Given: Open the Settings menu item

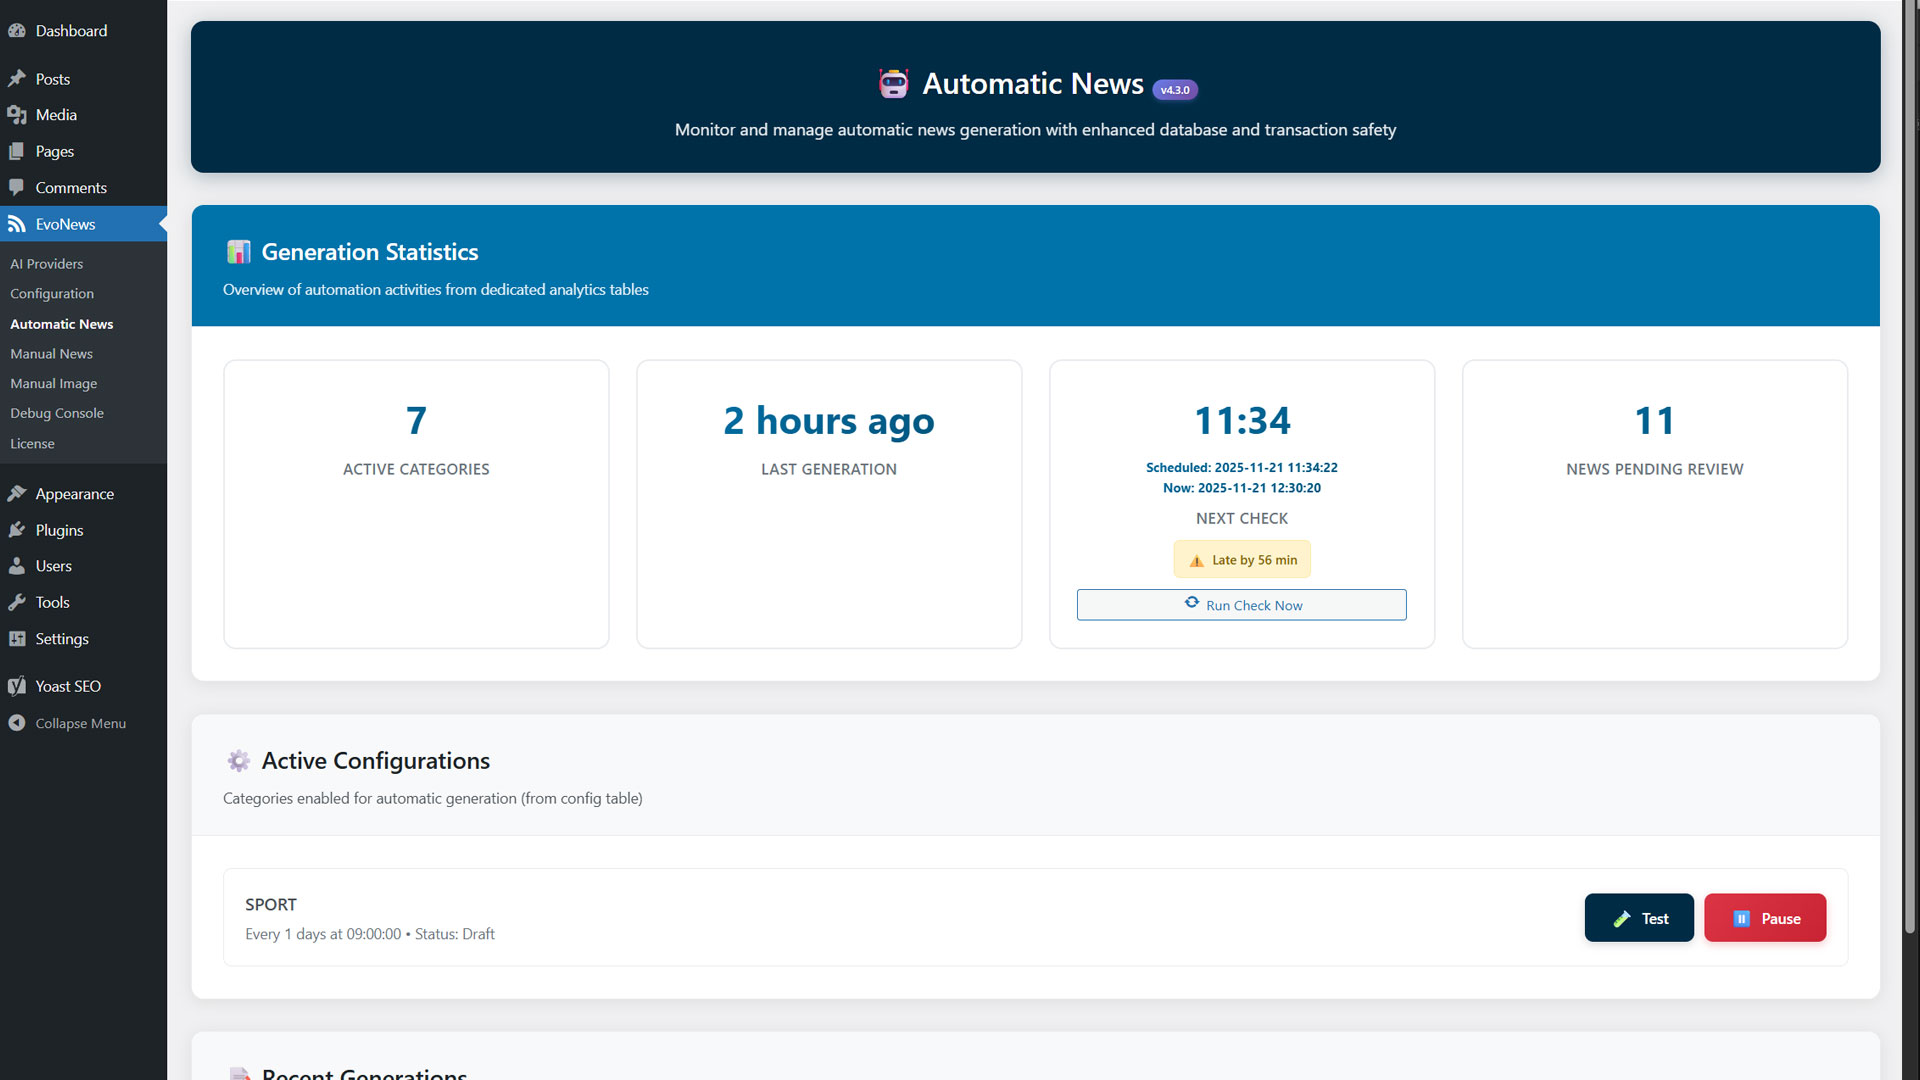Looking at the screenshot, I should pyautogui.click(x=61, y=639).
